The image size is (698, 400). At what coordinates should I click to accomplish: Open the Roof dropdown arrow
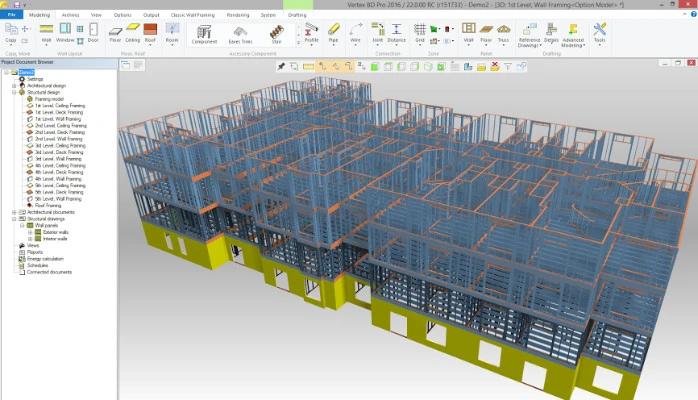tap(150, 45)
